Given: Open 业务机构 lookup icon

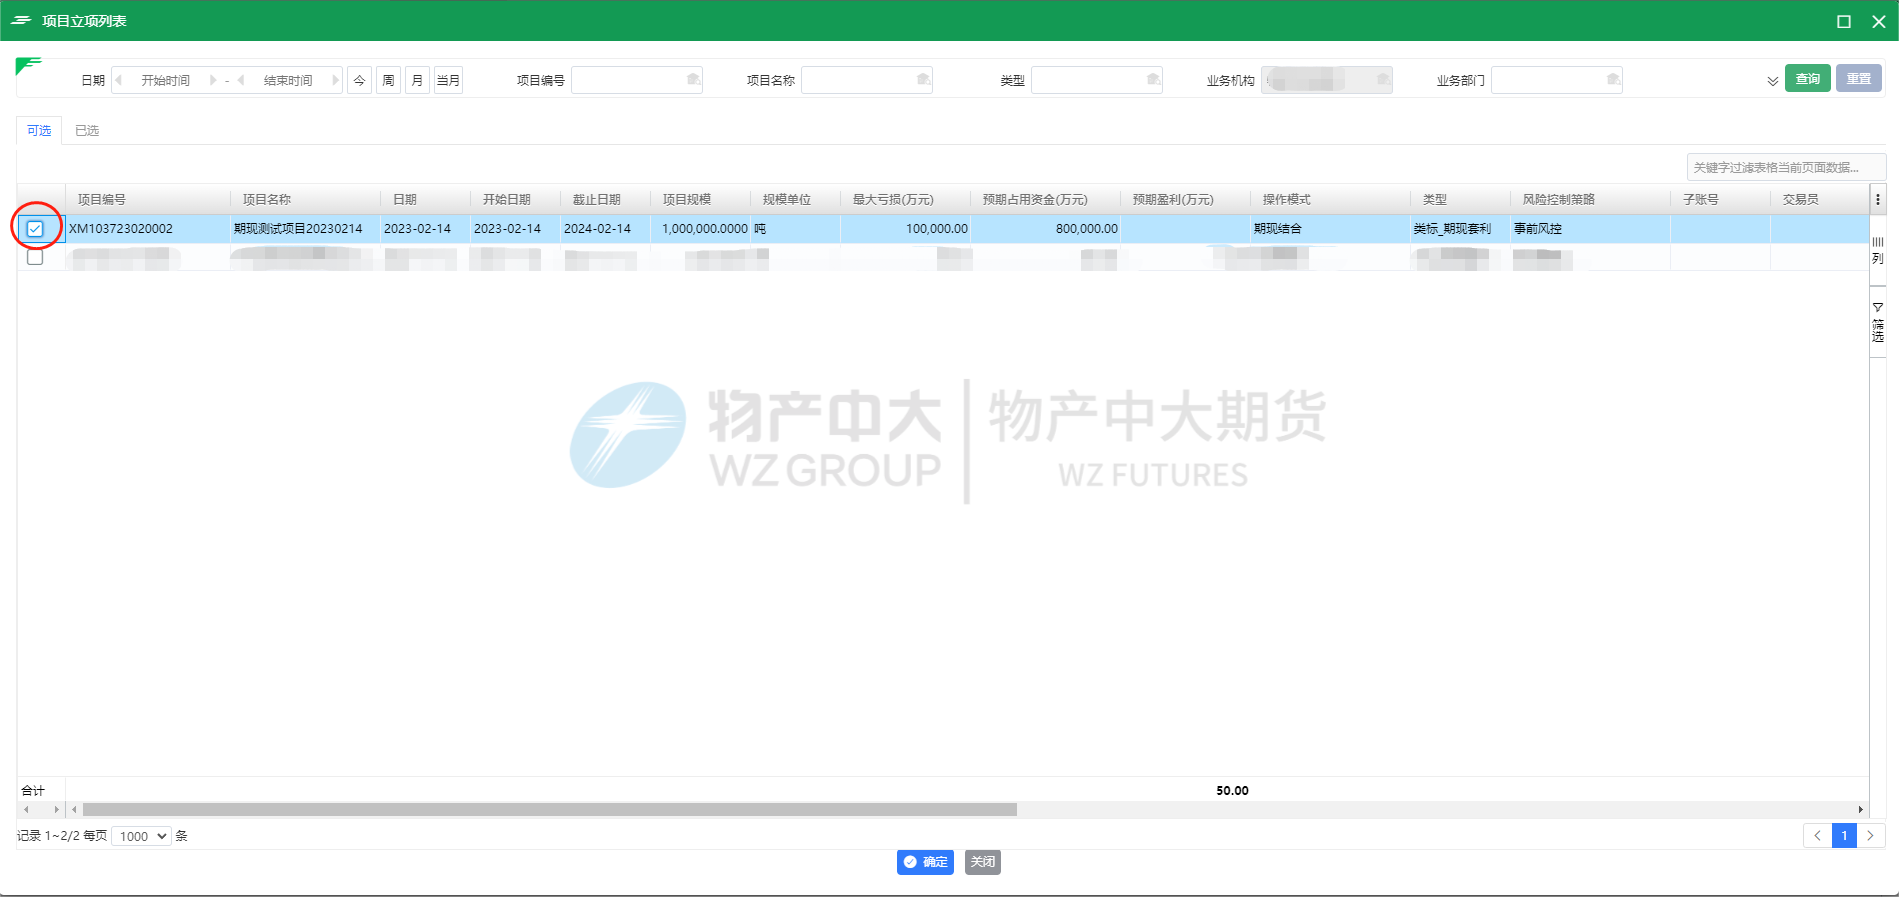Looking at the screenshot, I should (1383, 79).
